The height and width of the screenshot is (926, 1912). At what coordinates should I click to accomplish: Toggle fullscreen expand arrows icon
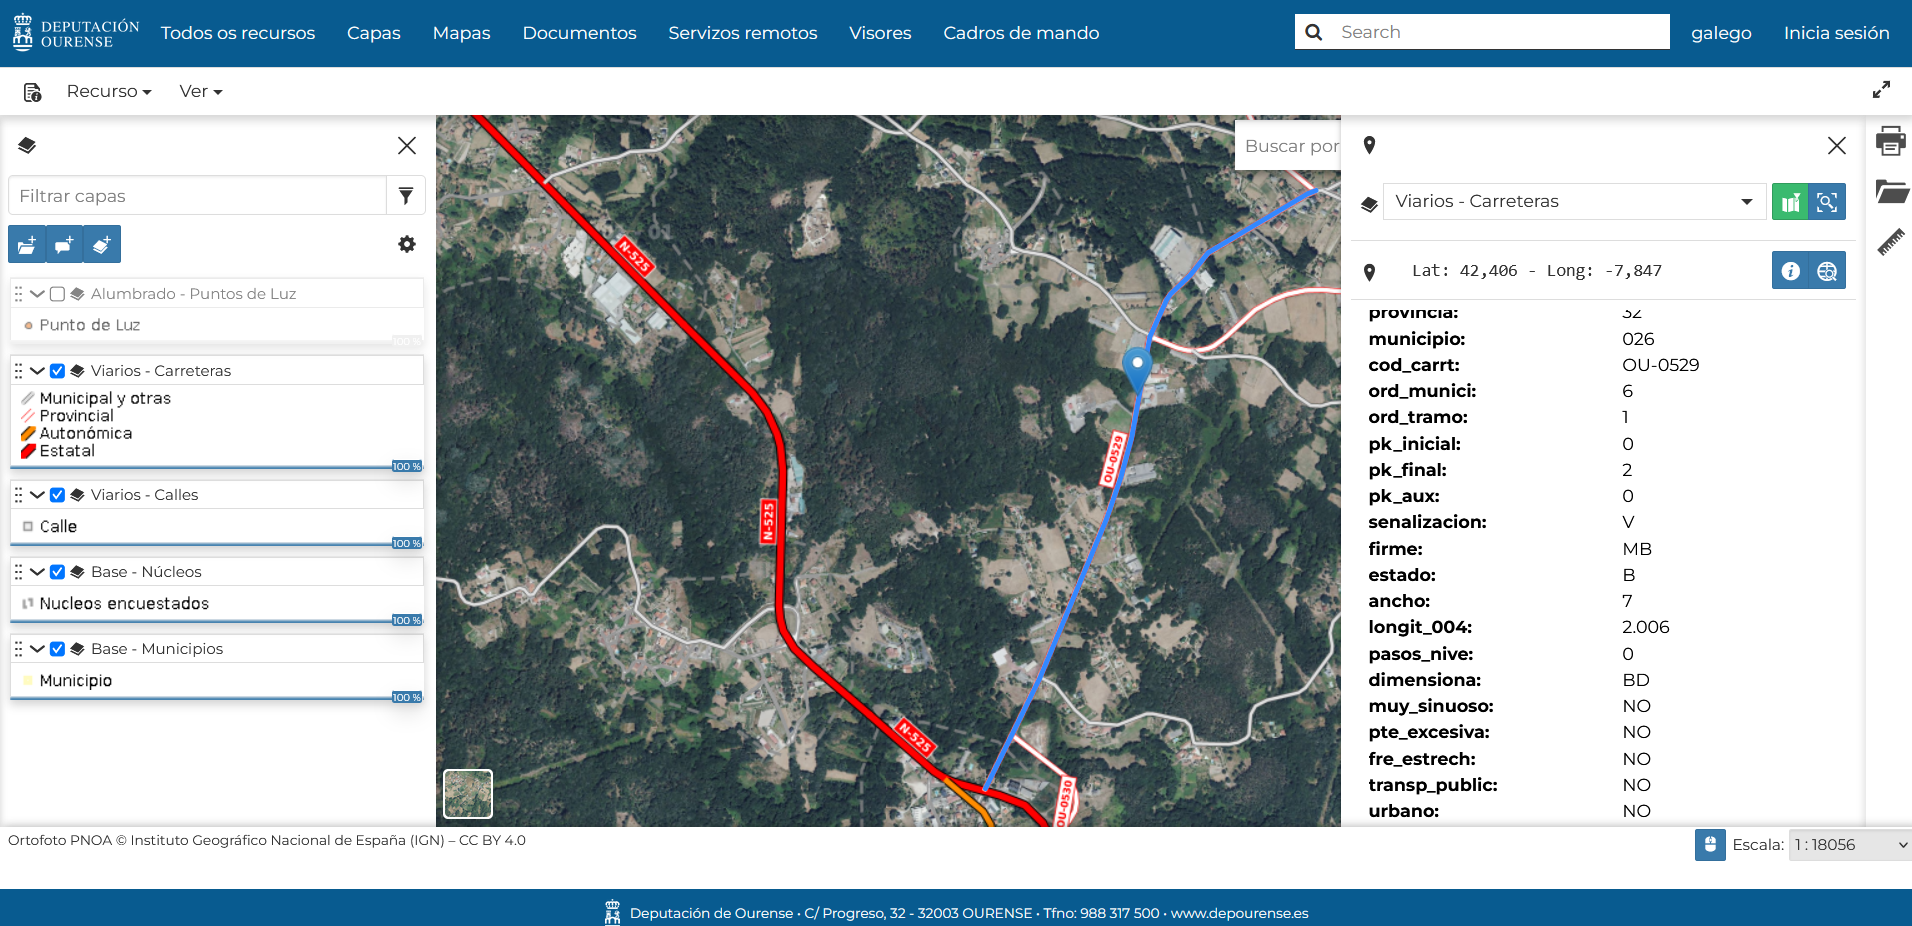coord(1881,90)
